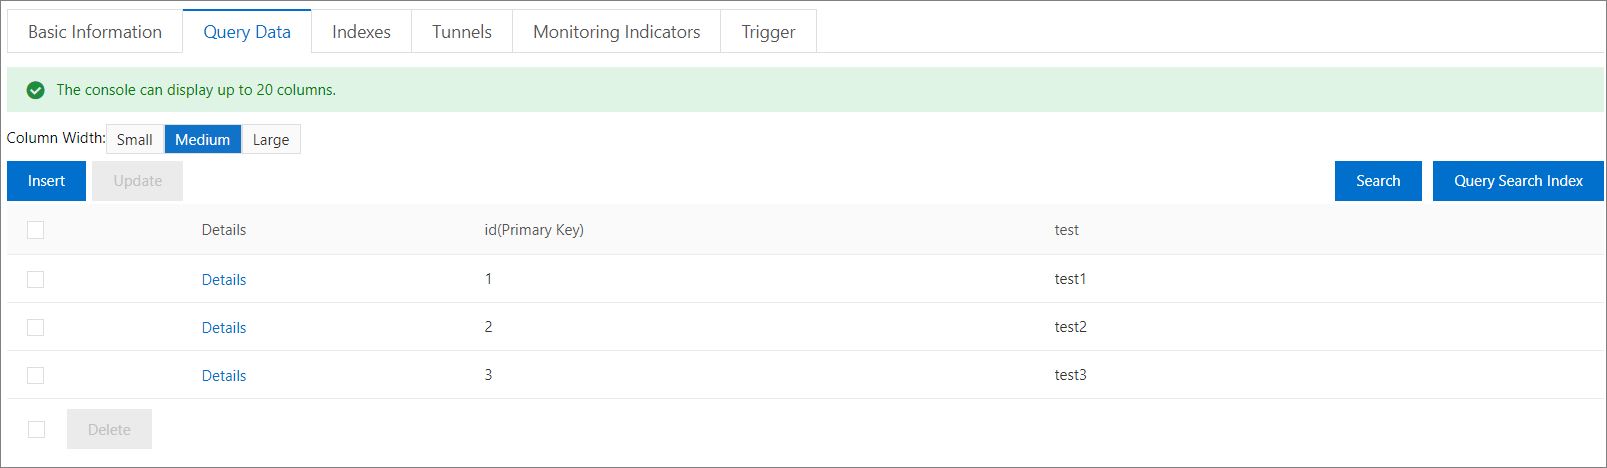Toggle the bottom checkbox beside Delete
Image resolution: width=1607 pixels, height=468 pixels.
(37, 429)
